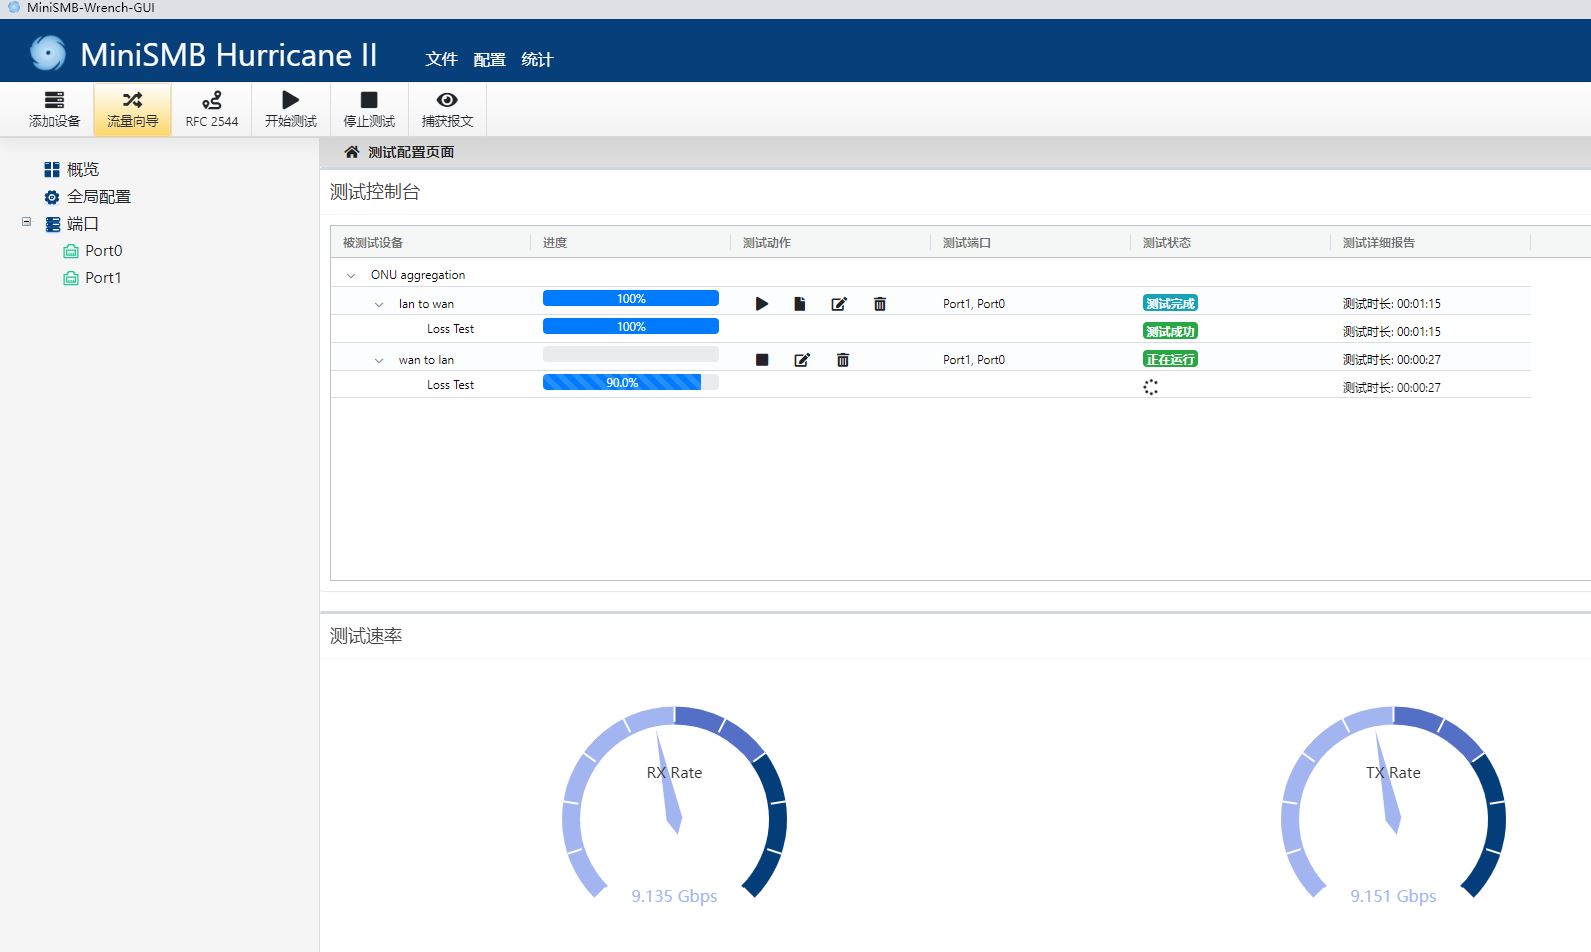Click the home icon in breadcrumb
1591x952 pixels.
352,152
